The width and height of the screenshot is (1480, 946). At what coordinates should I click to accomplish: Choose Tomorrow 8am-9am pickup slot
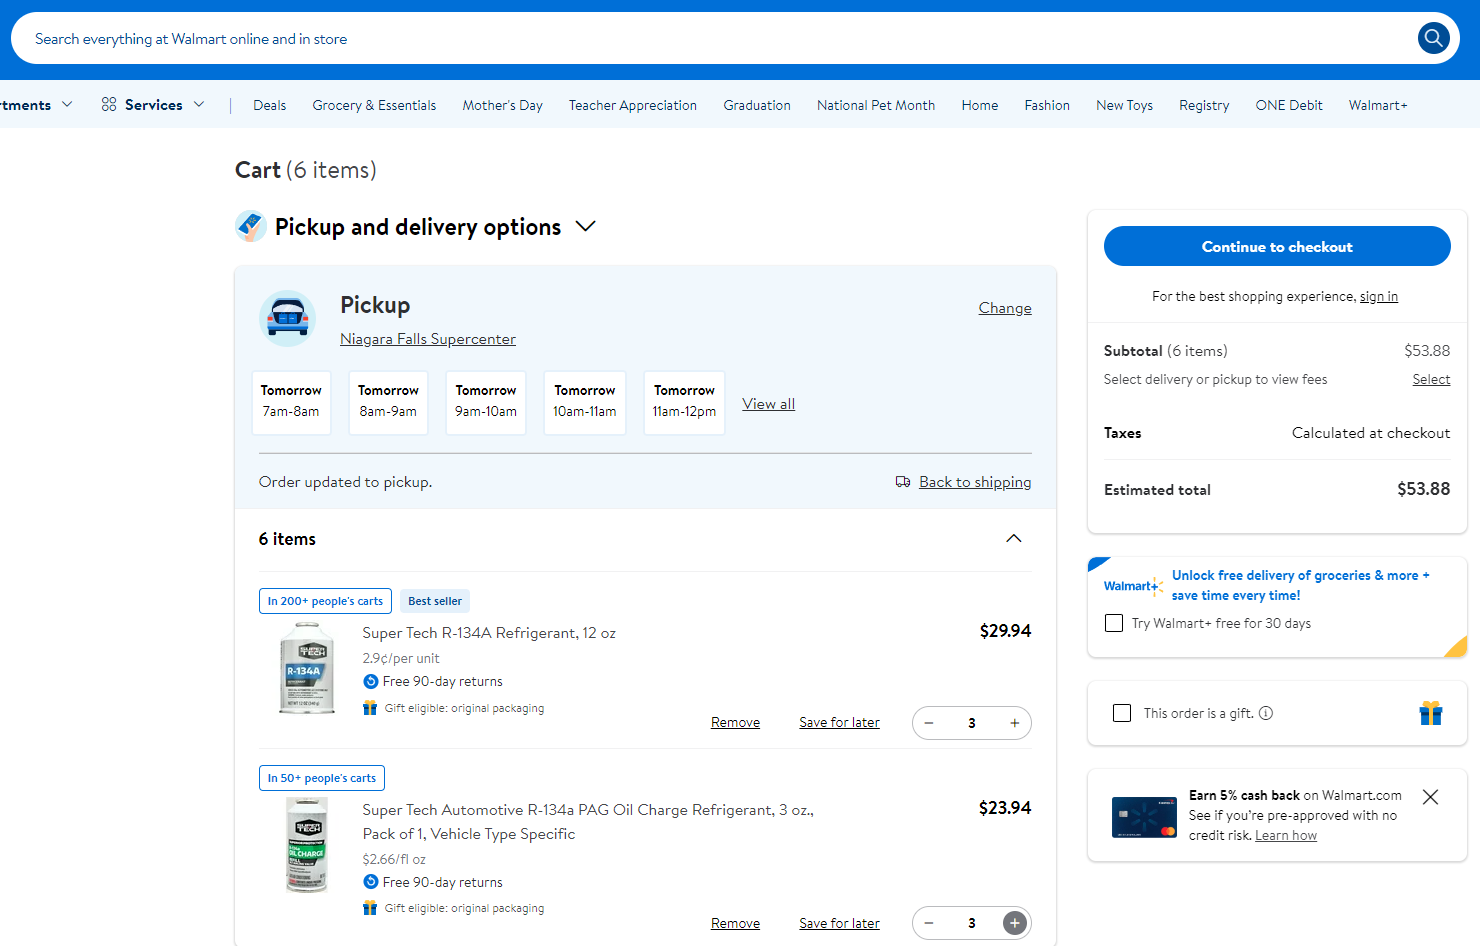point(388,402)
